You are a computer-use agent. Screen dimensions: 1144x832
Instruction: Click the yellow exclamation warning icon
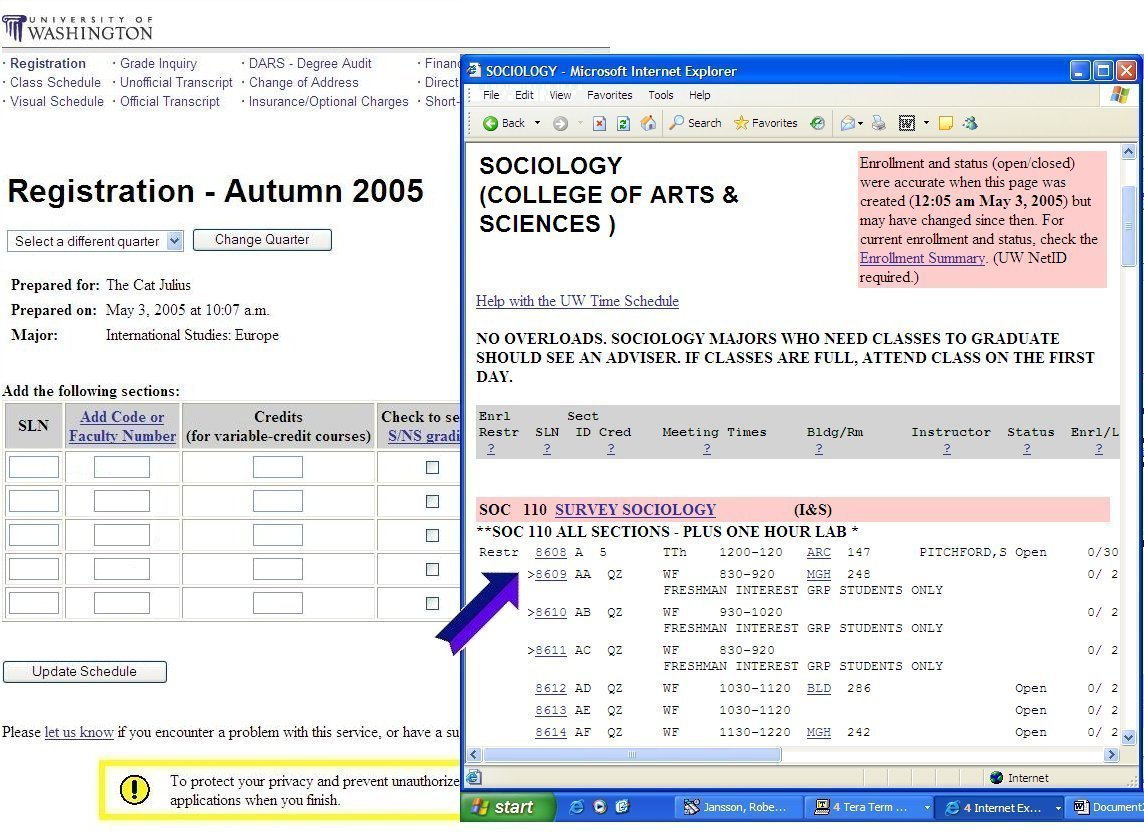134,790
